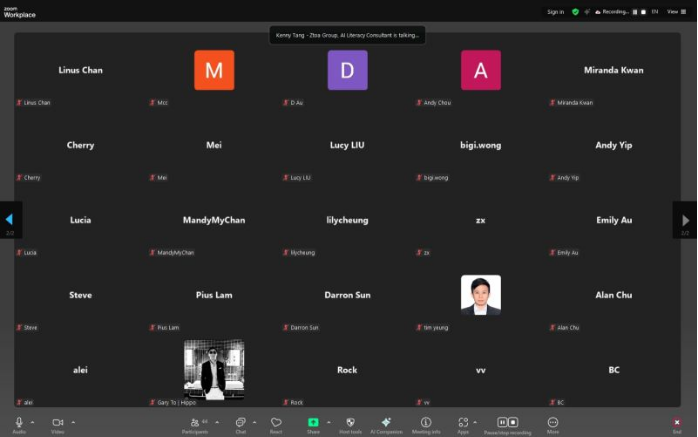Open the Meeting info panel

pos(426,422)
